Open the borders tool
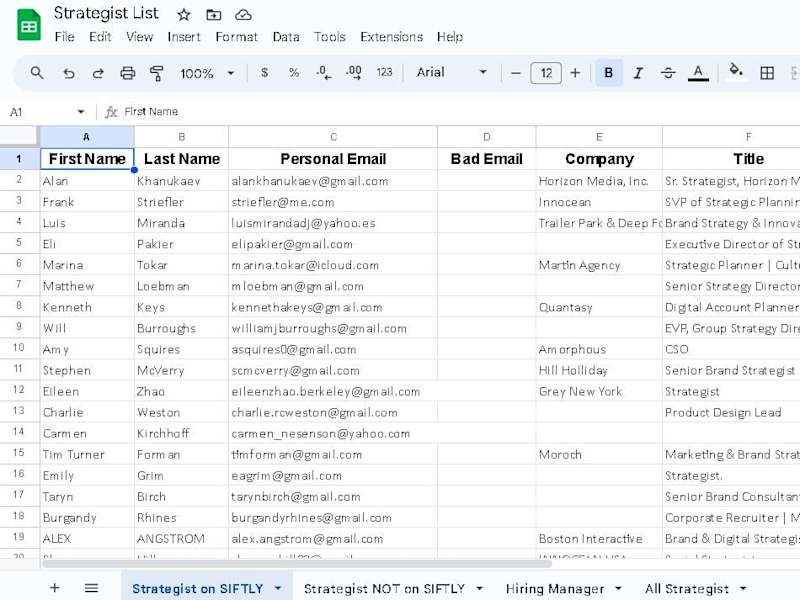Screen dimensions: 800x600 pyautogui.click(x=767, y=73)
